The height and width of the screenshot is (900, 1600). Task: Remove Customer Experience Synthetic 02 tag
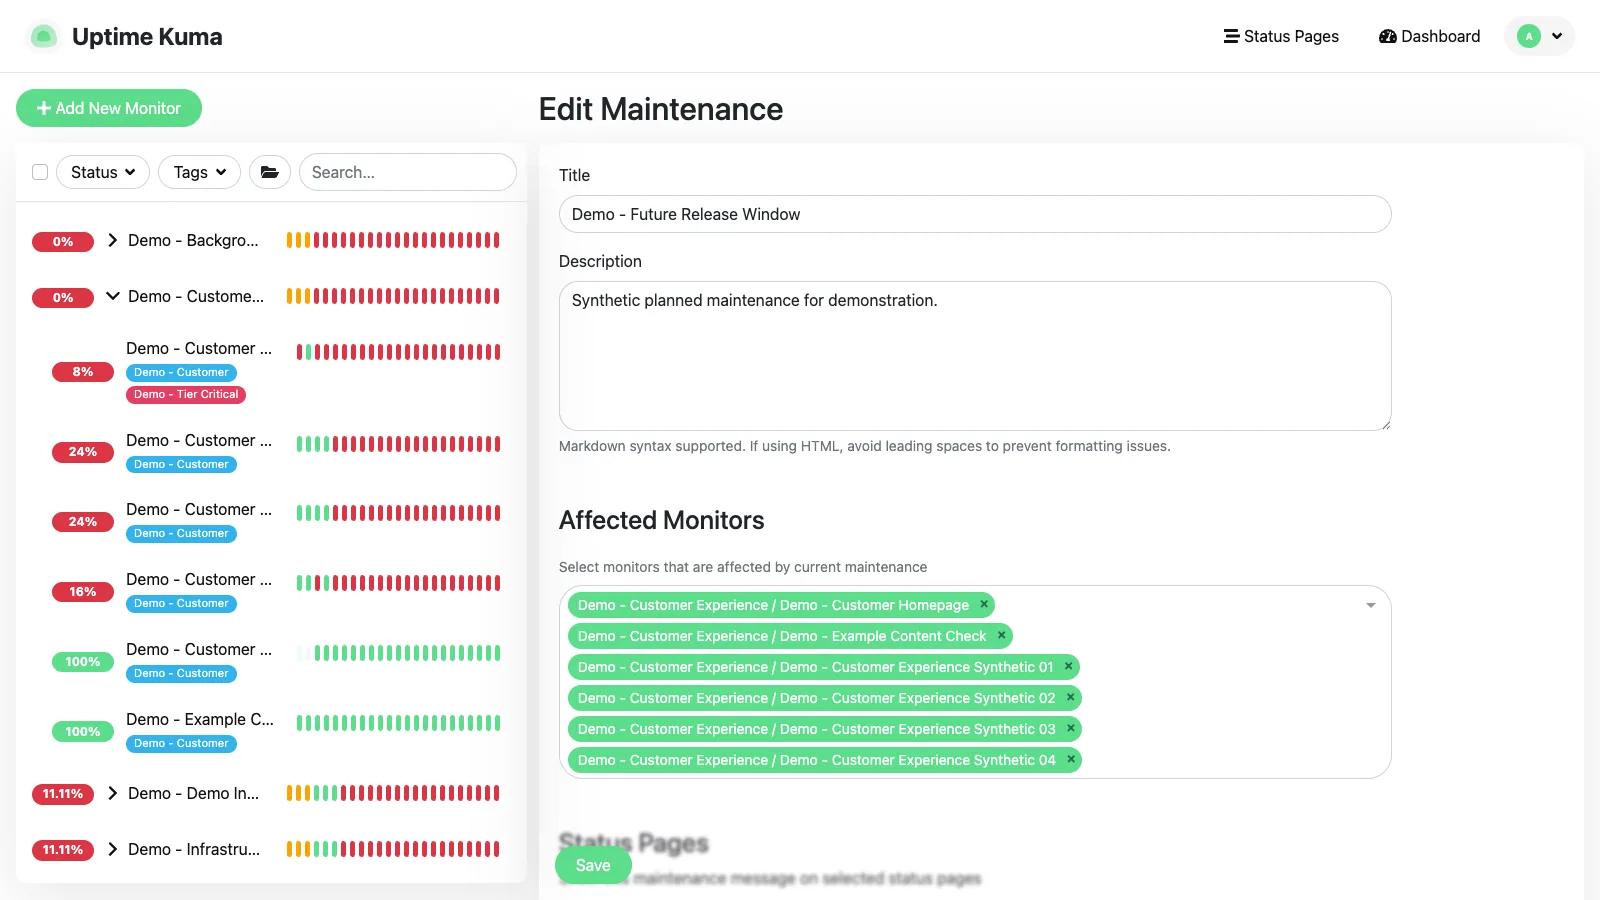[x=1070, y=697]
